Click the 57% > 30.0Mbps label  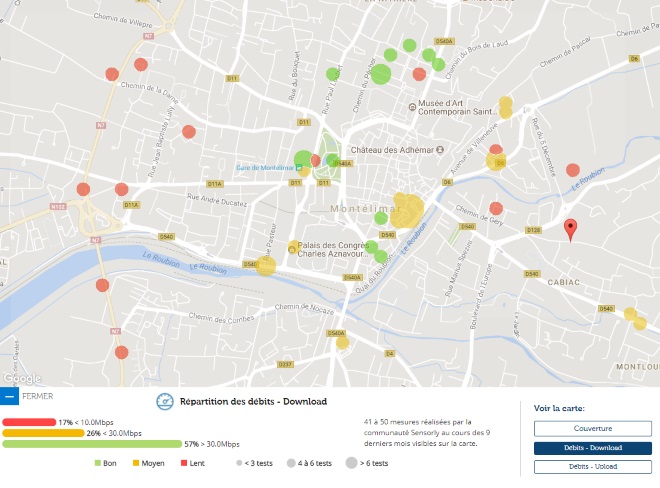(x=212, y=444)
